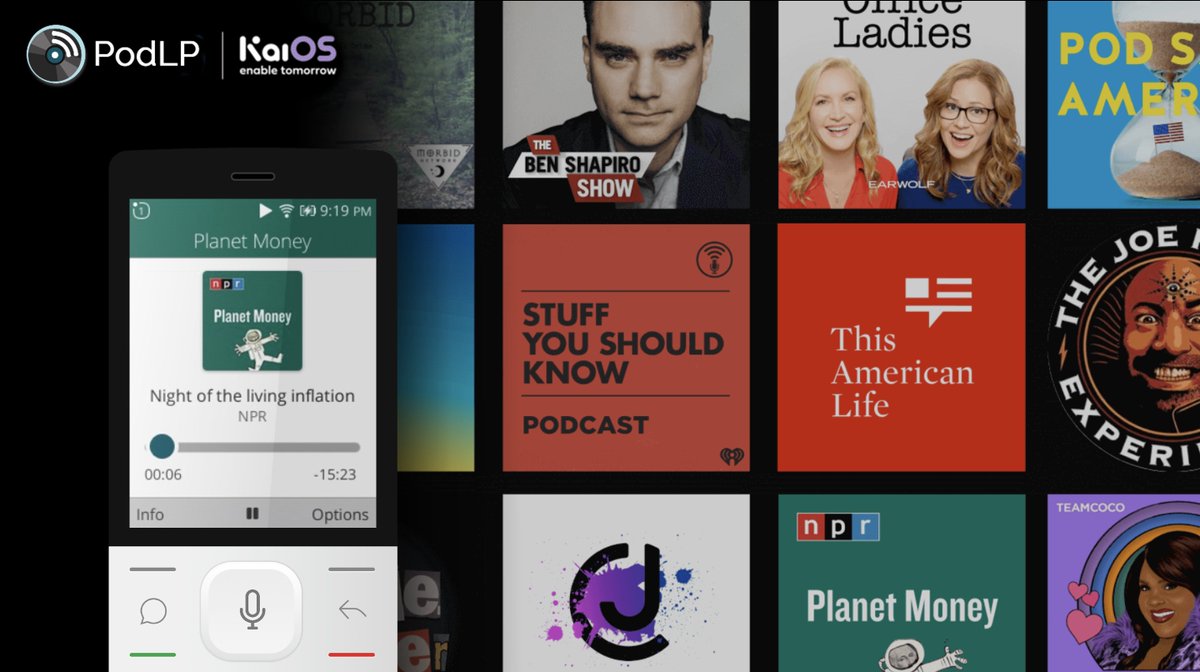The height and width of the screenshot is (672, 1200).
Task: Pause playback with the pause icon
Action: pyautogui.click(x=252, y=513)
